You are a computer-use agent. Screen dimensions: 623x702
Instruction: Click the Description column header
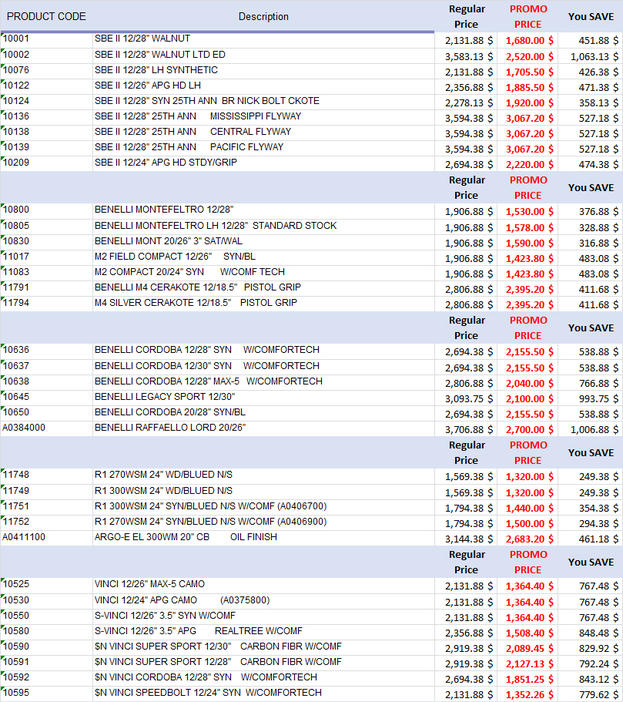click(x=263, y=17)
